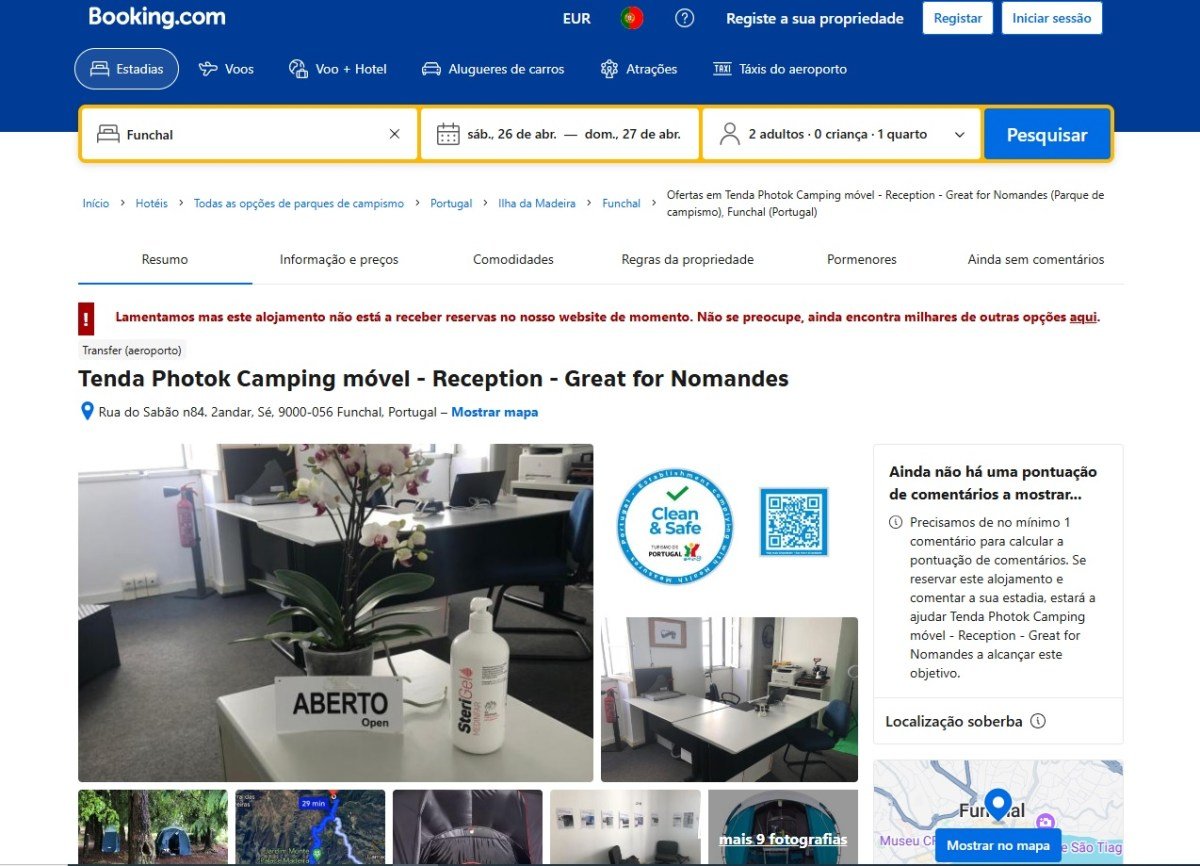
Task: Open the office desks photo
Action: click(x=729, y=699)
